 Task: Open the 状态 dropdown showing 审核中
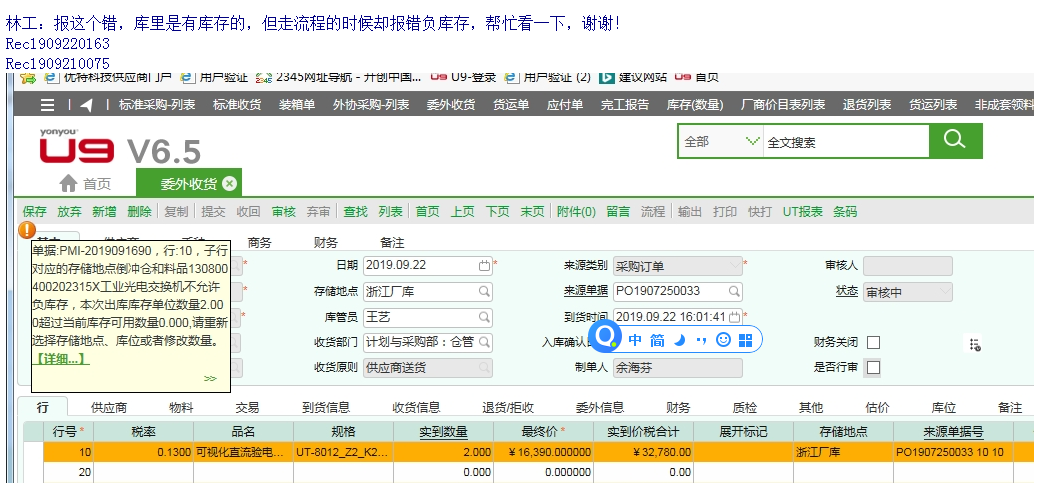[943, 291]
